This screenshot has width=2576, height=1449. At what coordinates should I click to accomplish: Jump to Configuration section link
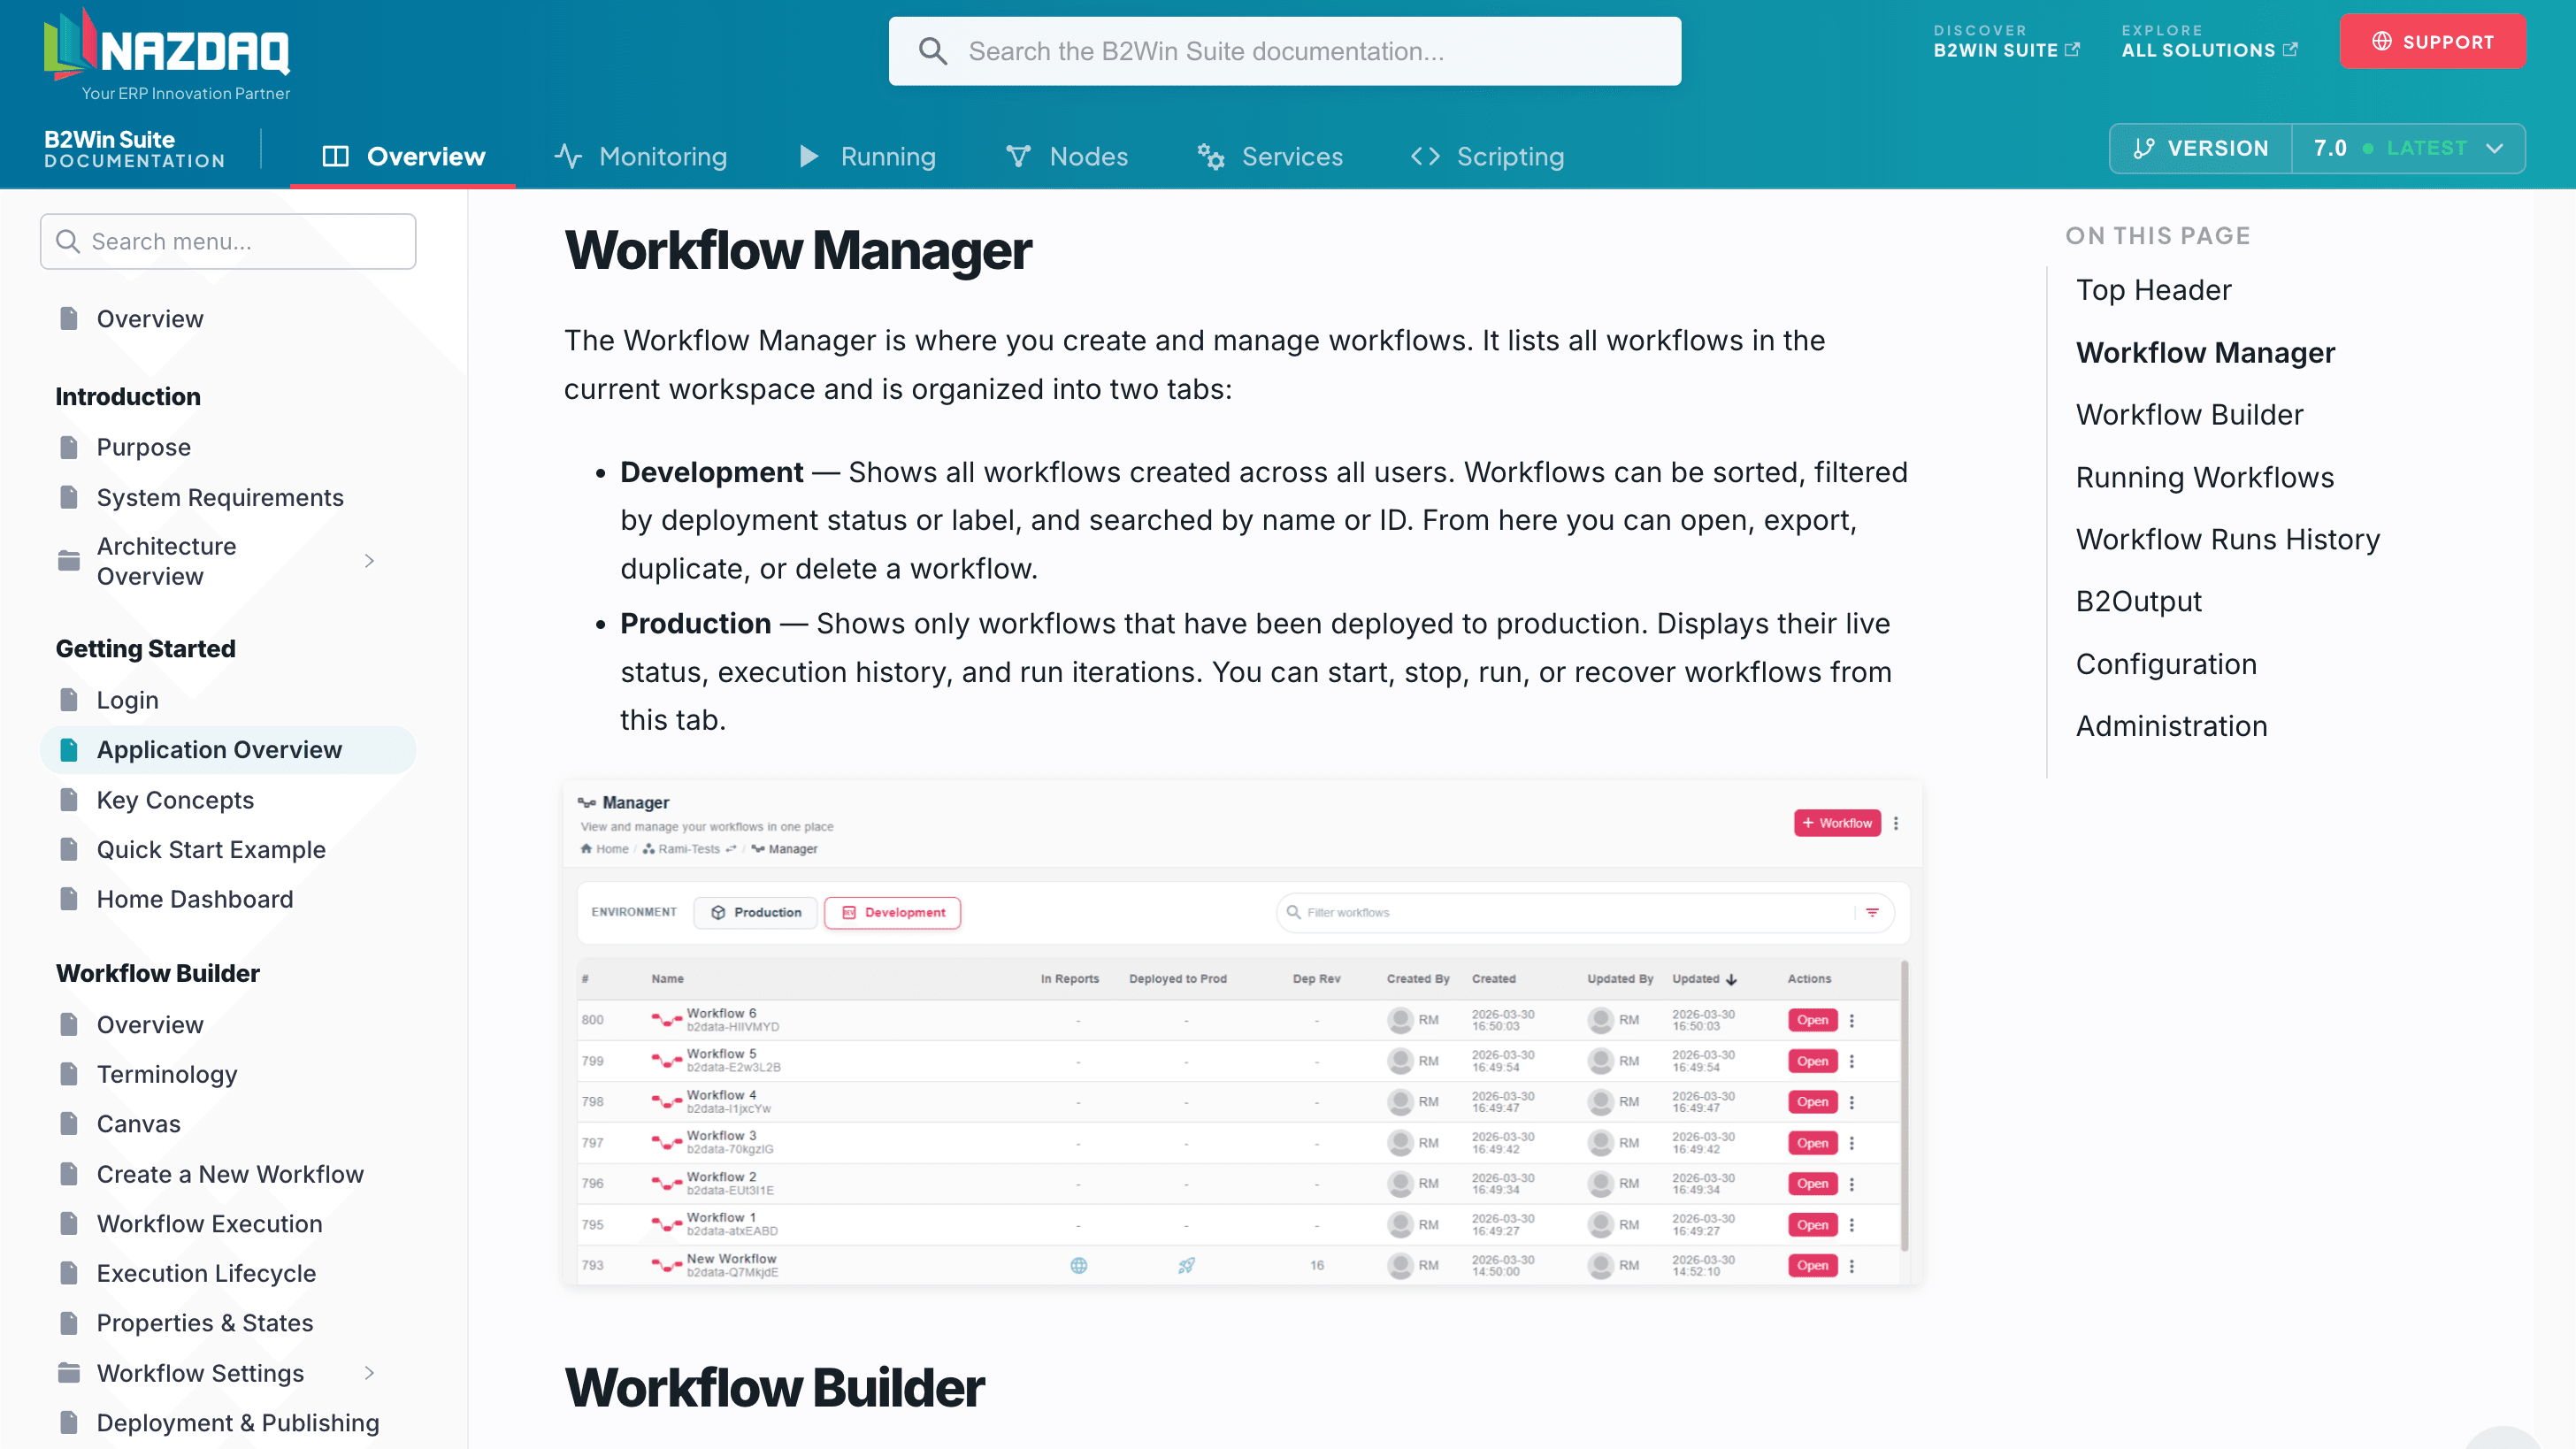(2166, 664)
